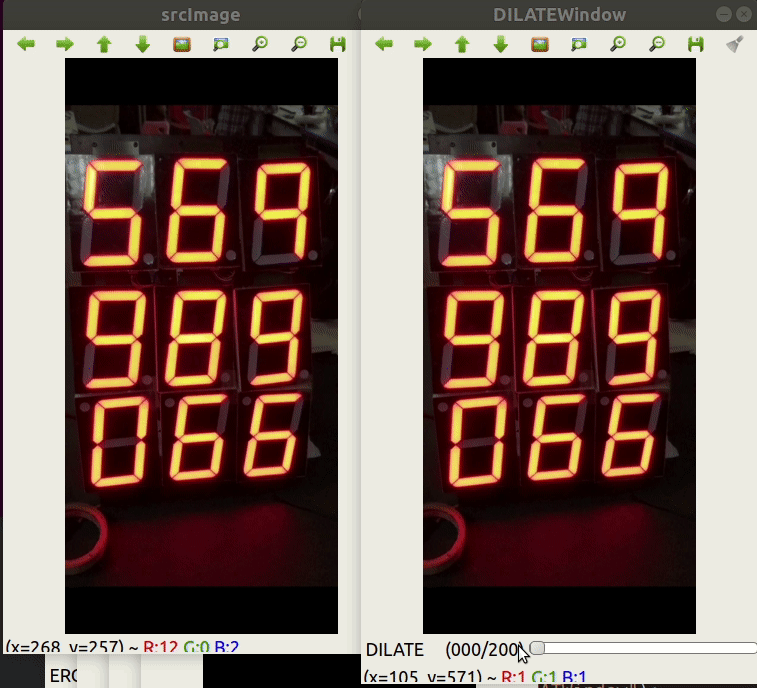Pan left in the srcImage window
Viewport: 757px width, 688px height.
[26, 44]
